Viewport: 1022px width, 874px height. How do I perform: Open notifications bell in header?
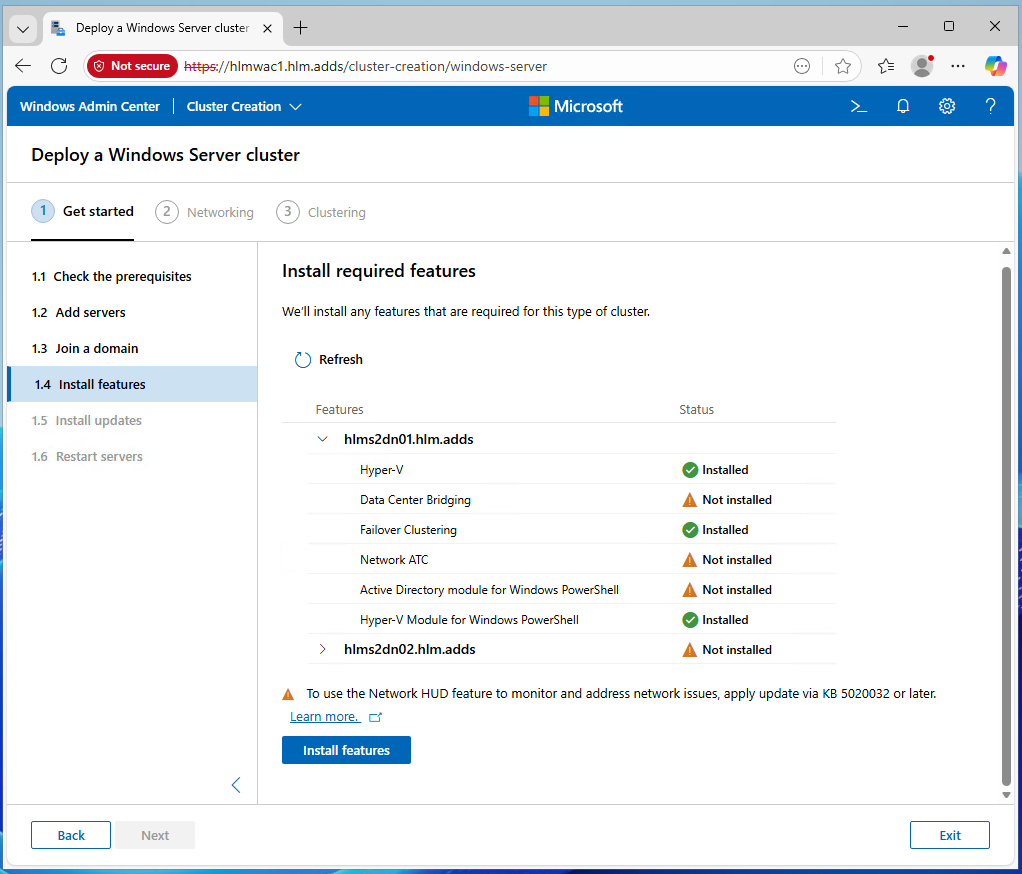coord(903,106)
